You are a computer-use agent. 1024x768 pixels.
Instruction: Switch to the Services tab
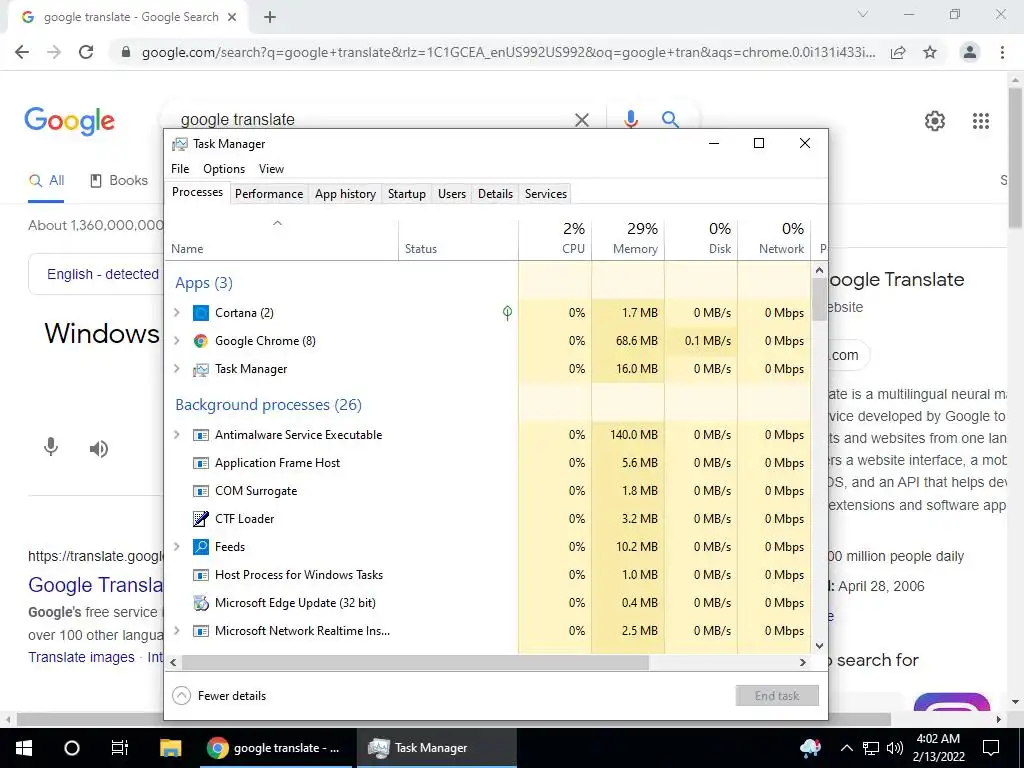point(546,194)
